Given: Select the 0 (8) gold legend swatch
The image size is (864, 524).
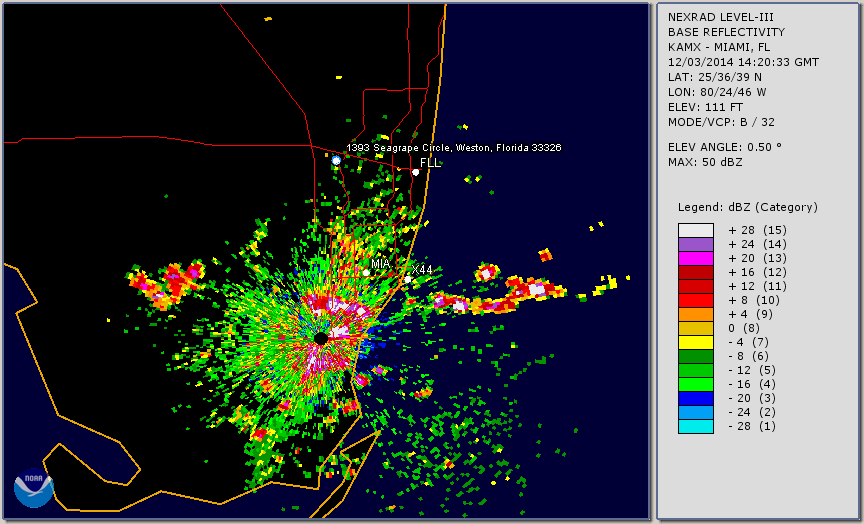Looking at the screenshot, I should [696, 328].
